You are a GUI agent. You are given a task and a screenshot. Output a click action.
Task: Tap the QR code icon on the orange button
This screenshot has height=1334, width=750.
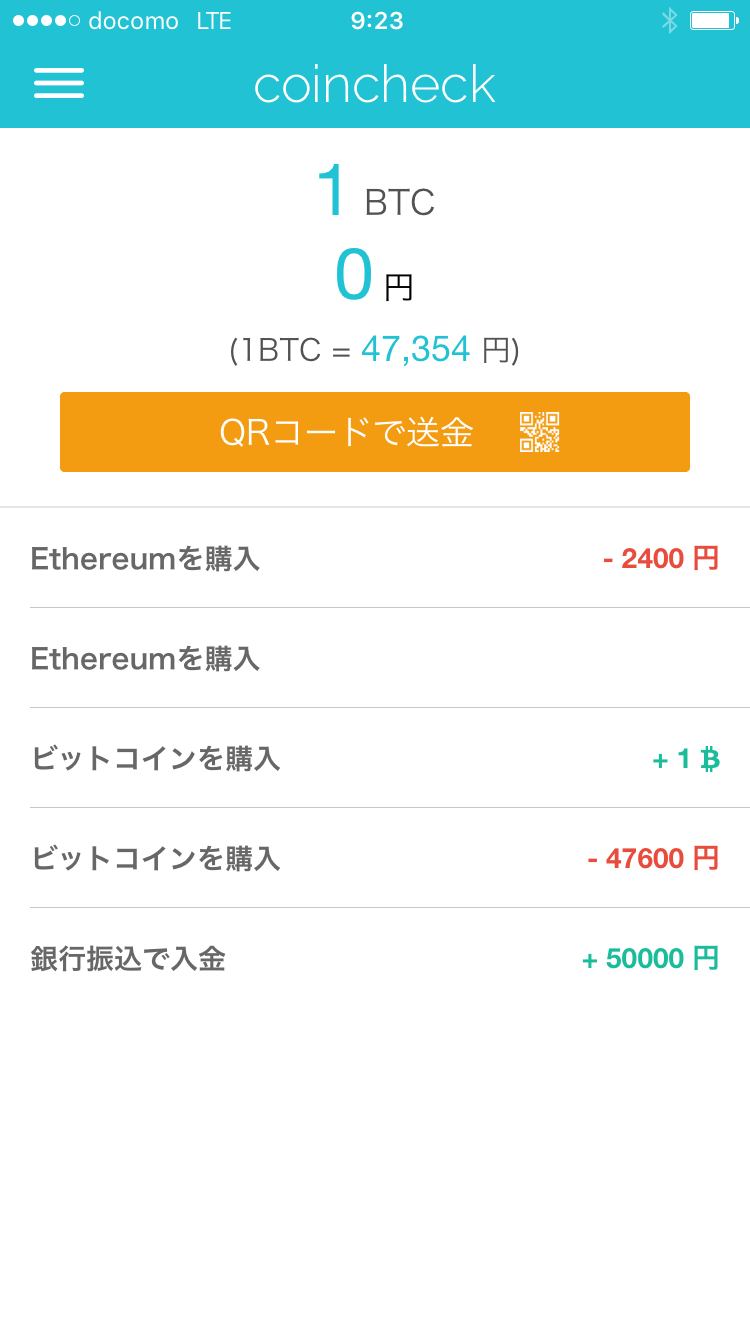point(539,432)
